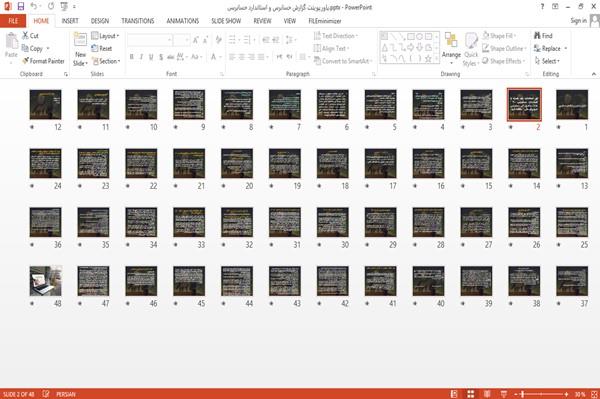This screenshot has width=600, height=399.
Task: Open Ribbon Display Options button
Action: [555, 7]
